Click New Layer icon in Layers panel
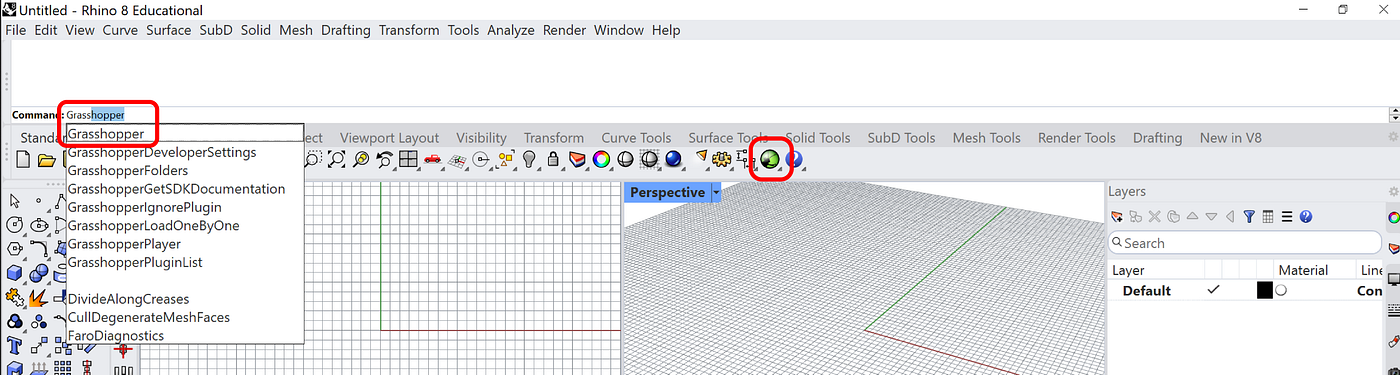This screenshot has width=1400, height=375. pyautogui.click(x=1117, y=216)
